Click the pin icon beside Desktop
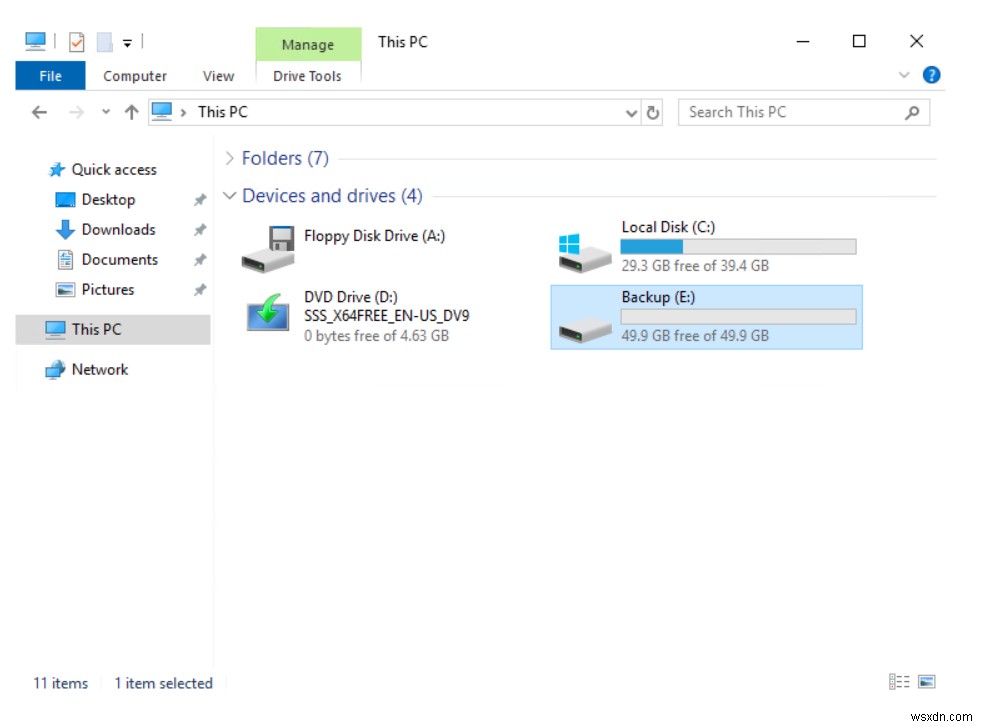Image resolution: width=984 pixels, height=727 pixels. click(200, 200)
